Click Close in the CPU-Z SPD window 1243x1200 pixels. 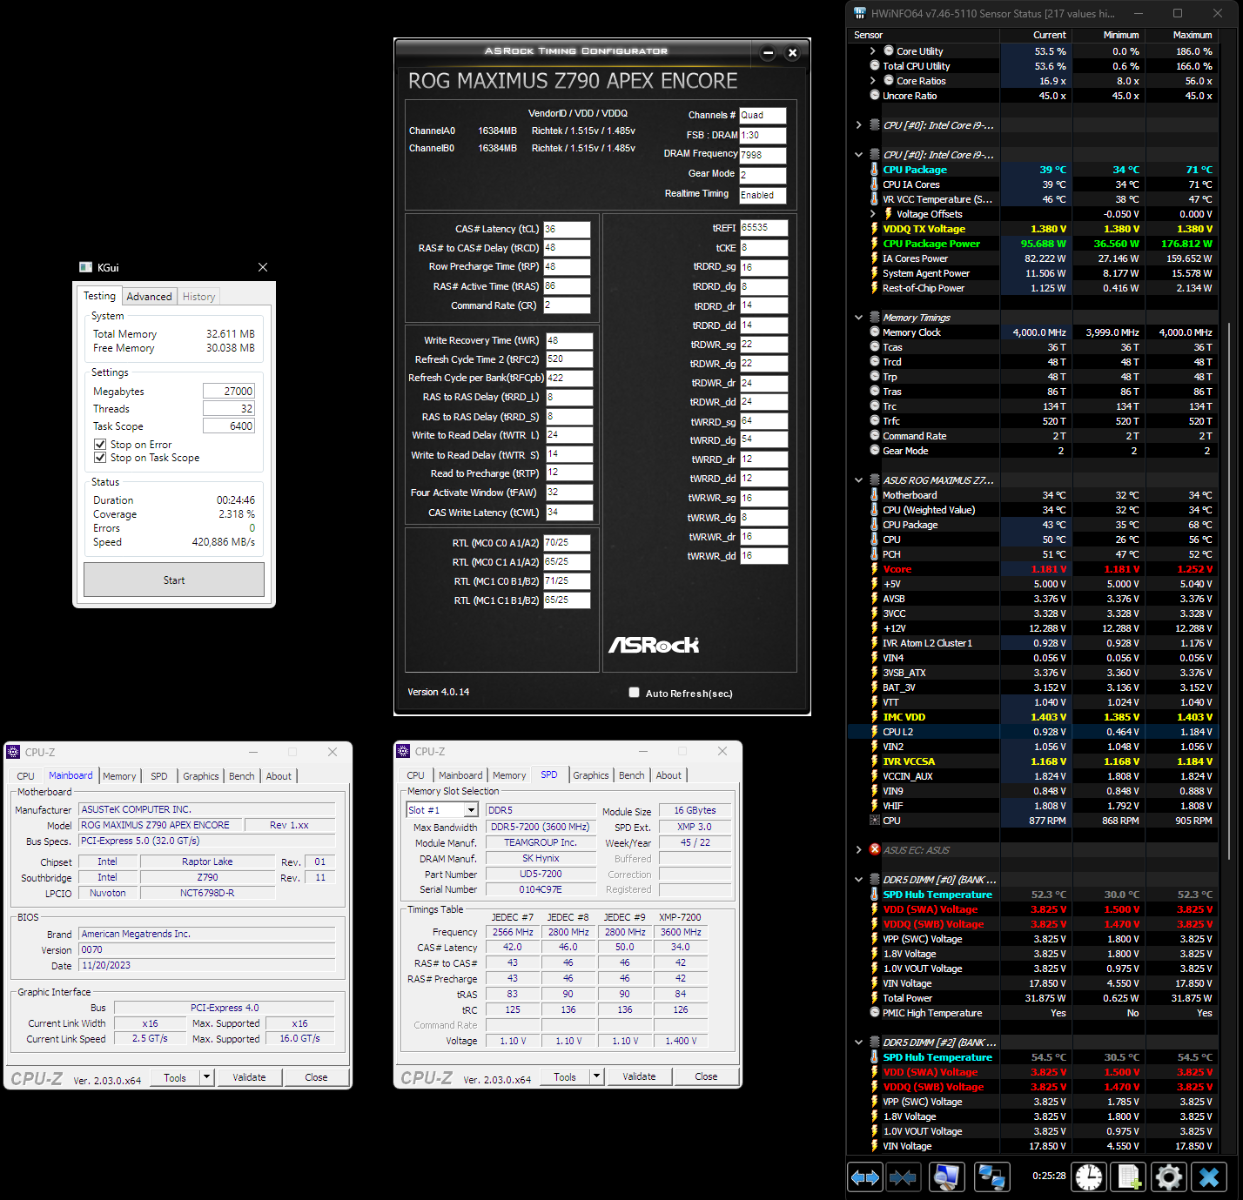click(x=706, y=1076)
